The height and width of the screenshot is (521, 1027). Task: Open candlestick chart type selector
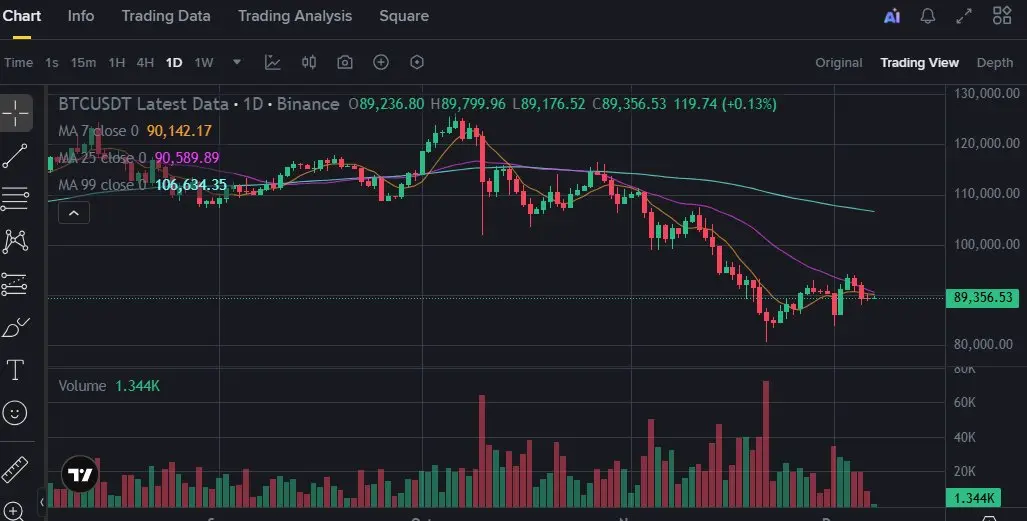(308, 62)
